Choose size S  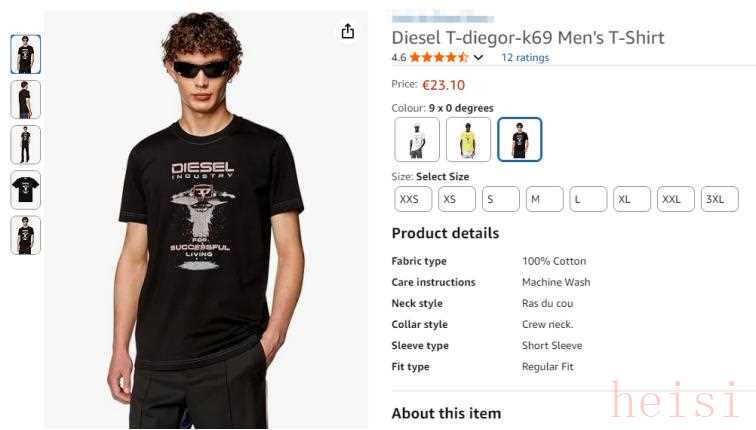pyautogui.click(x=501, y=199)
